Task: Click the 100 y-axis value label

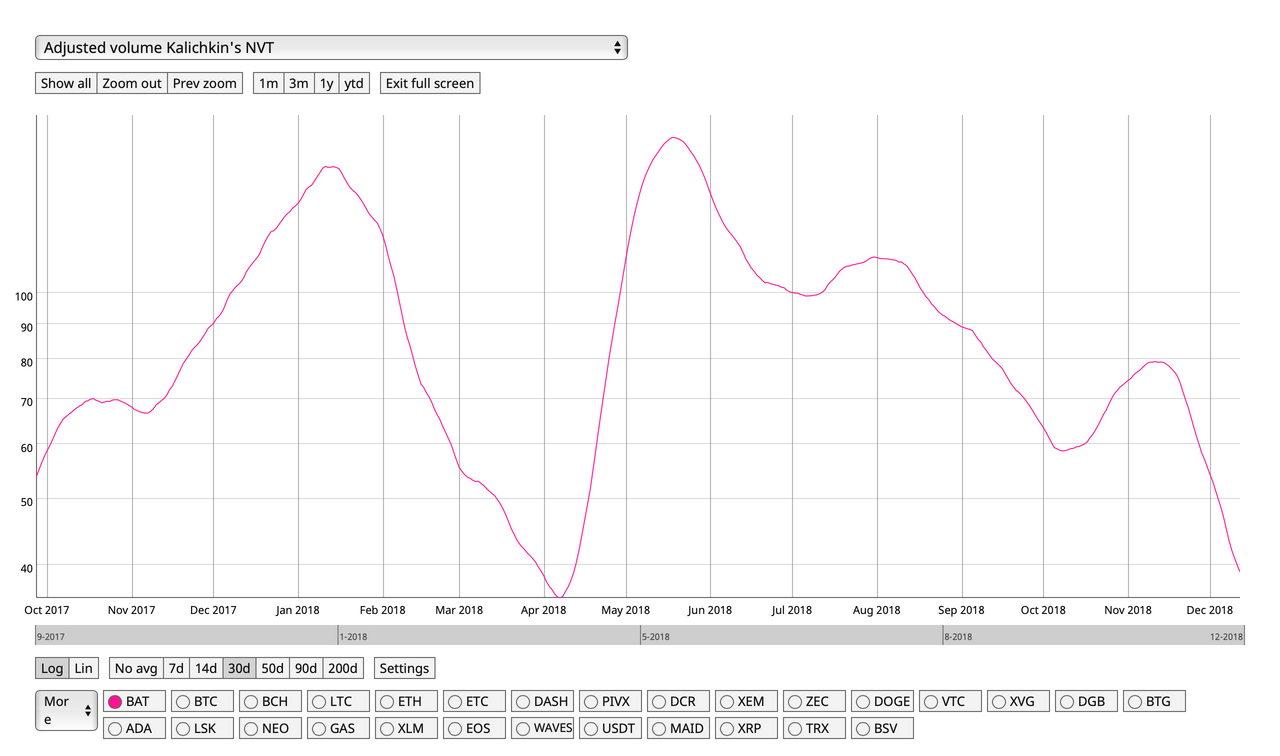Action: [24, 296]
